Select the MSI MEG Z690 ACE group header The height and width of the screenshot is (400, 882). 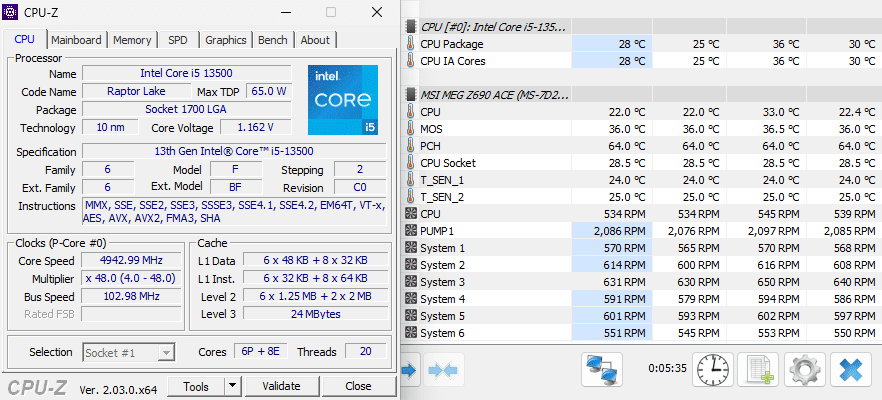[494, 95]
